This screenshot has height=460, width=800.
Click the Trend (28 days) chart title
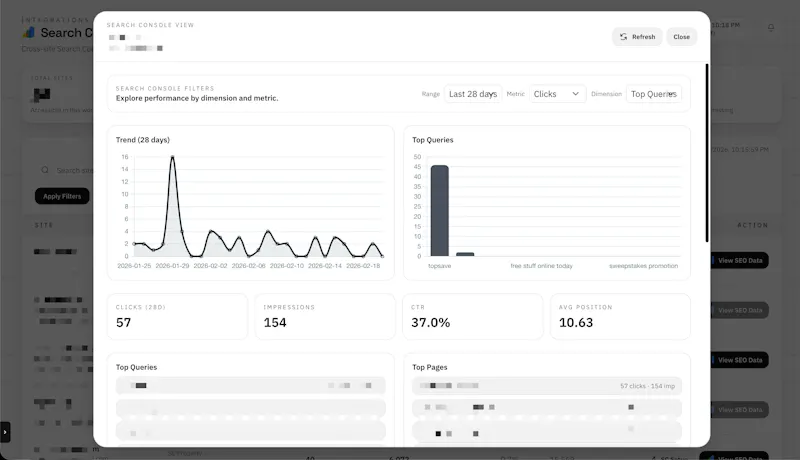(143, 140)
